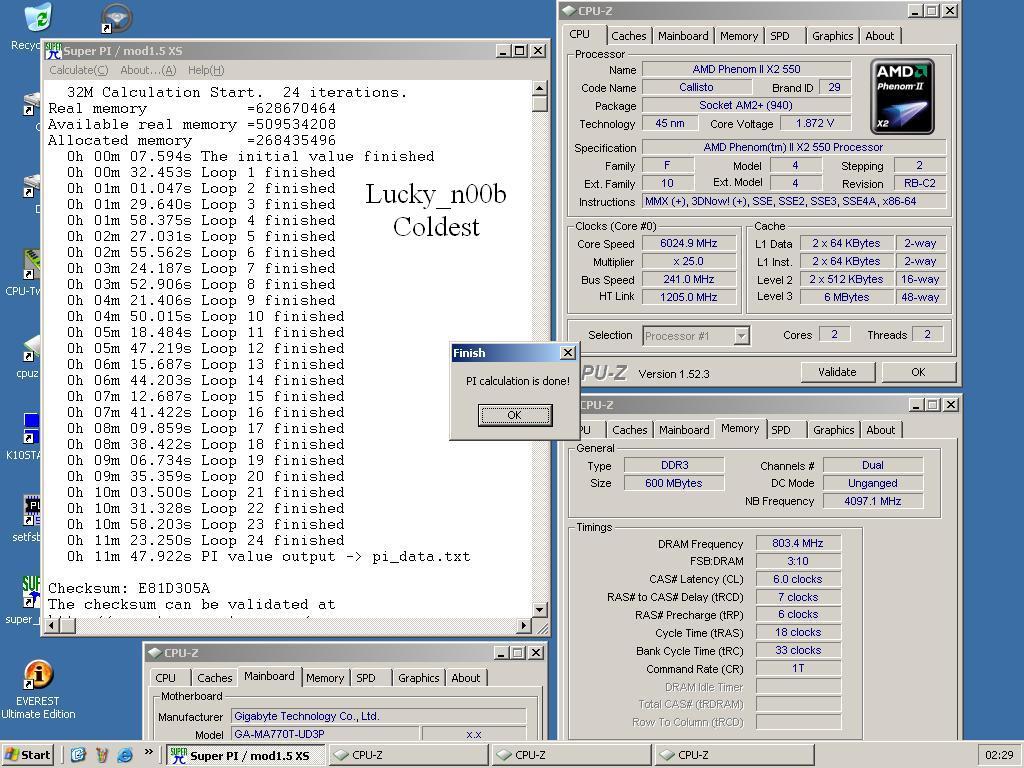Open About tab in memory CPU-Z window

880,430
